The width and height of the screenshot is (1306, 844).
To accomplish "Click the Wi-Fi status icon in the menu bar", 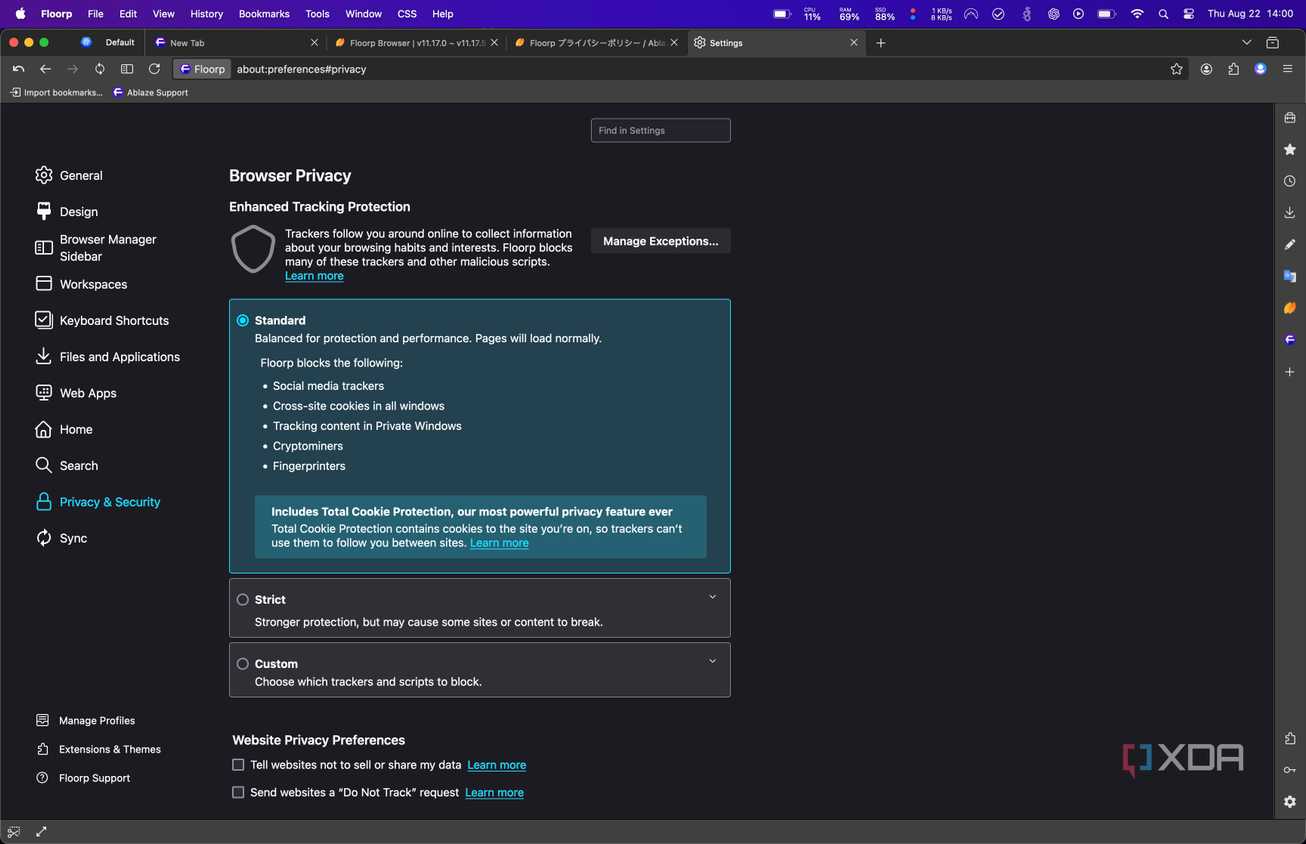I will (x=1137, y=14).
